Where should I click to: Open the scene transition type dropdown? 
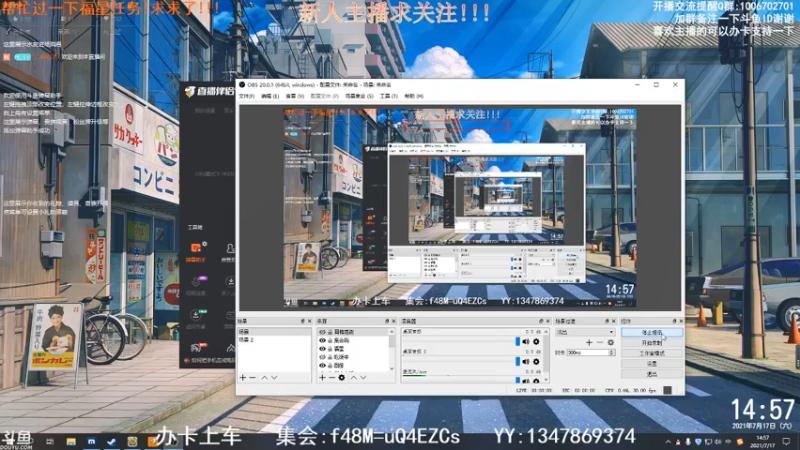point(586,332)
